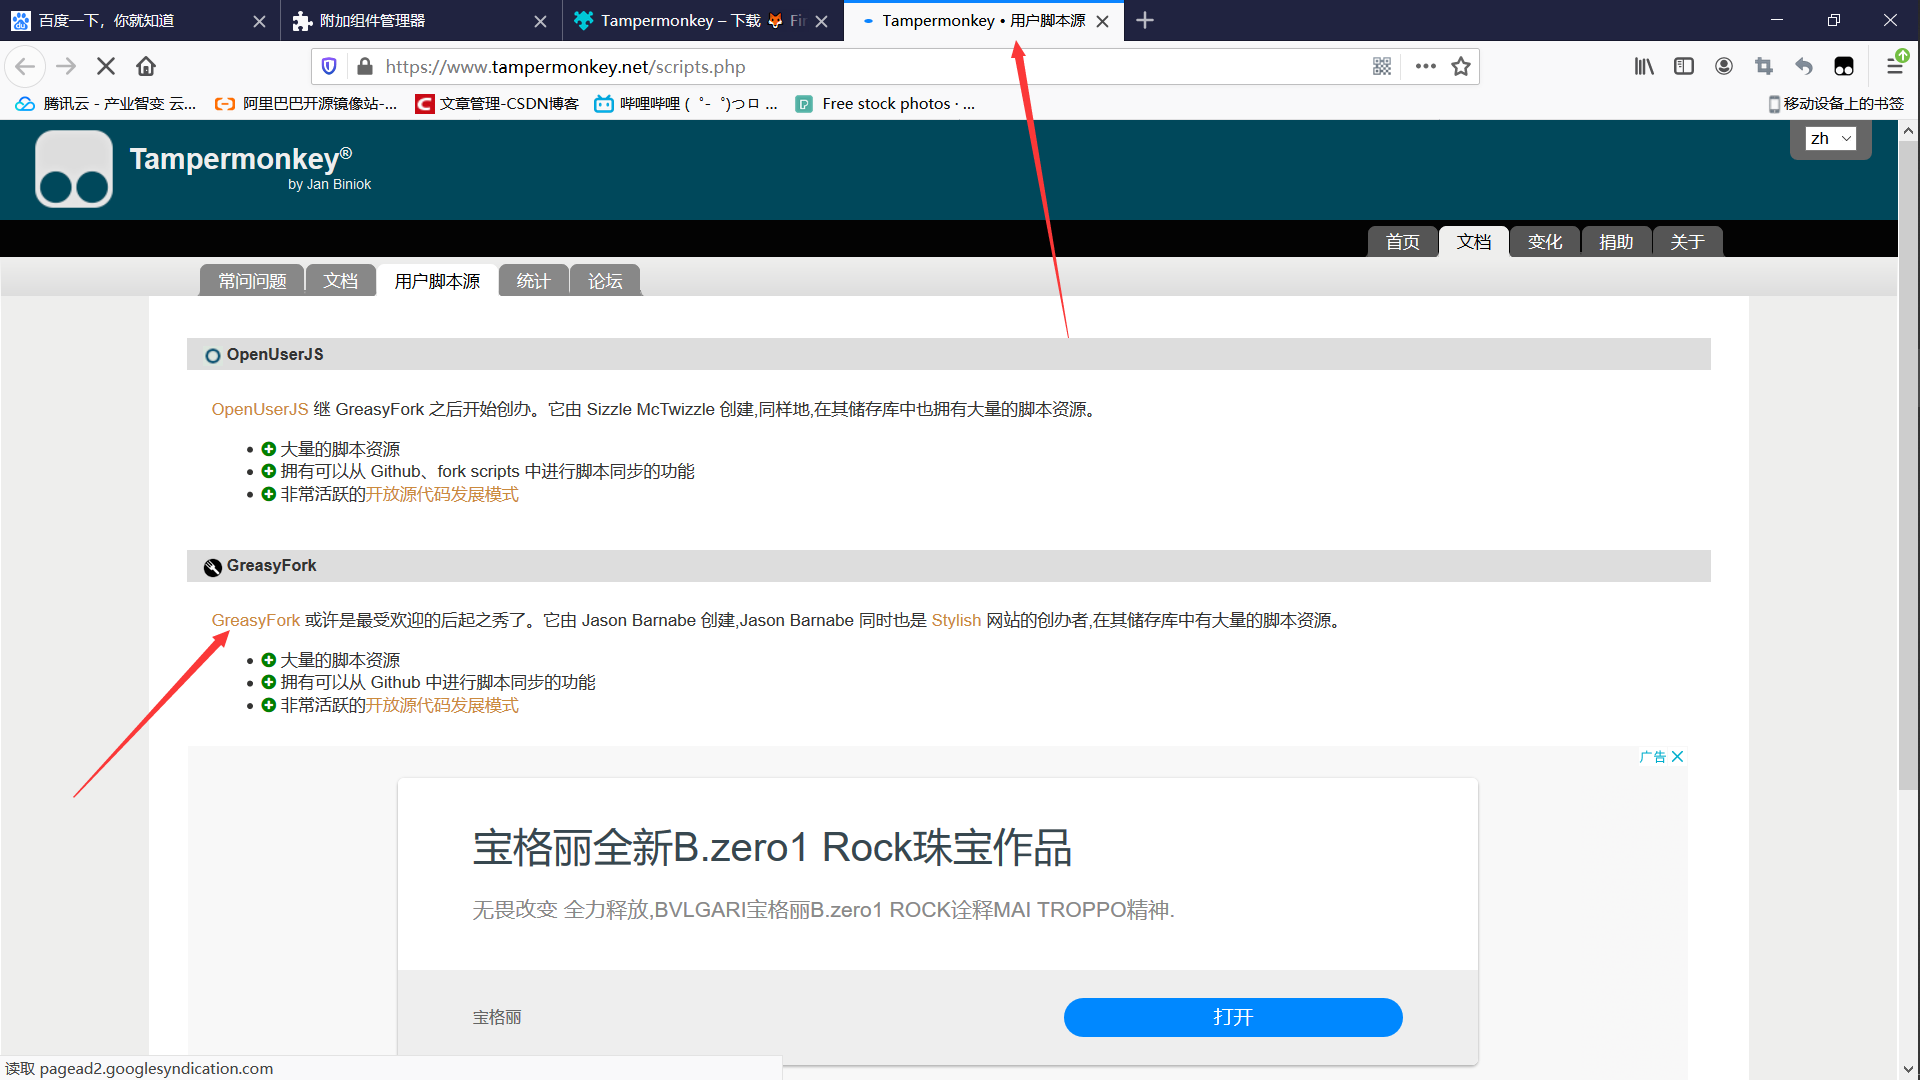1920x1080 pixels.
Task: Open the Firefox Library icon
Action: pyautogui.click(x=1643, y=66)
